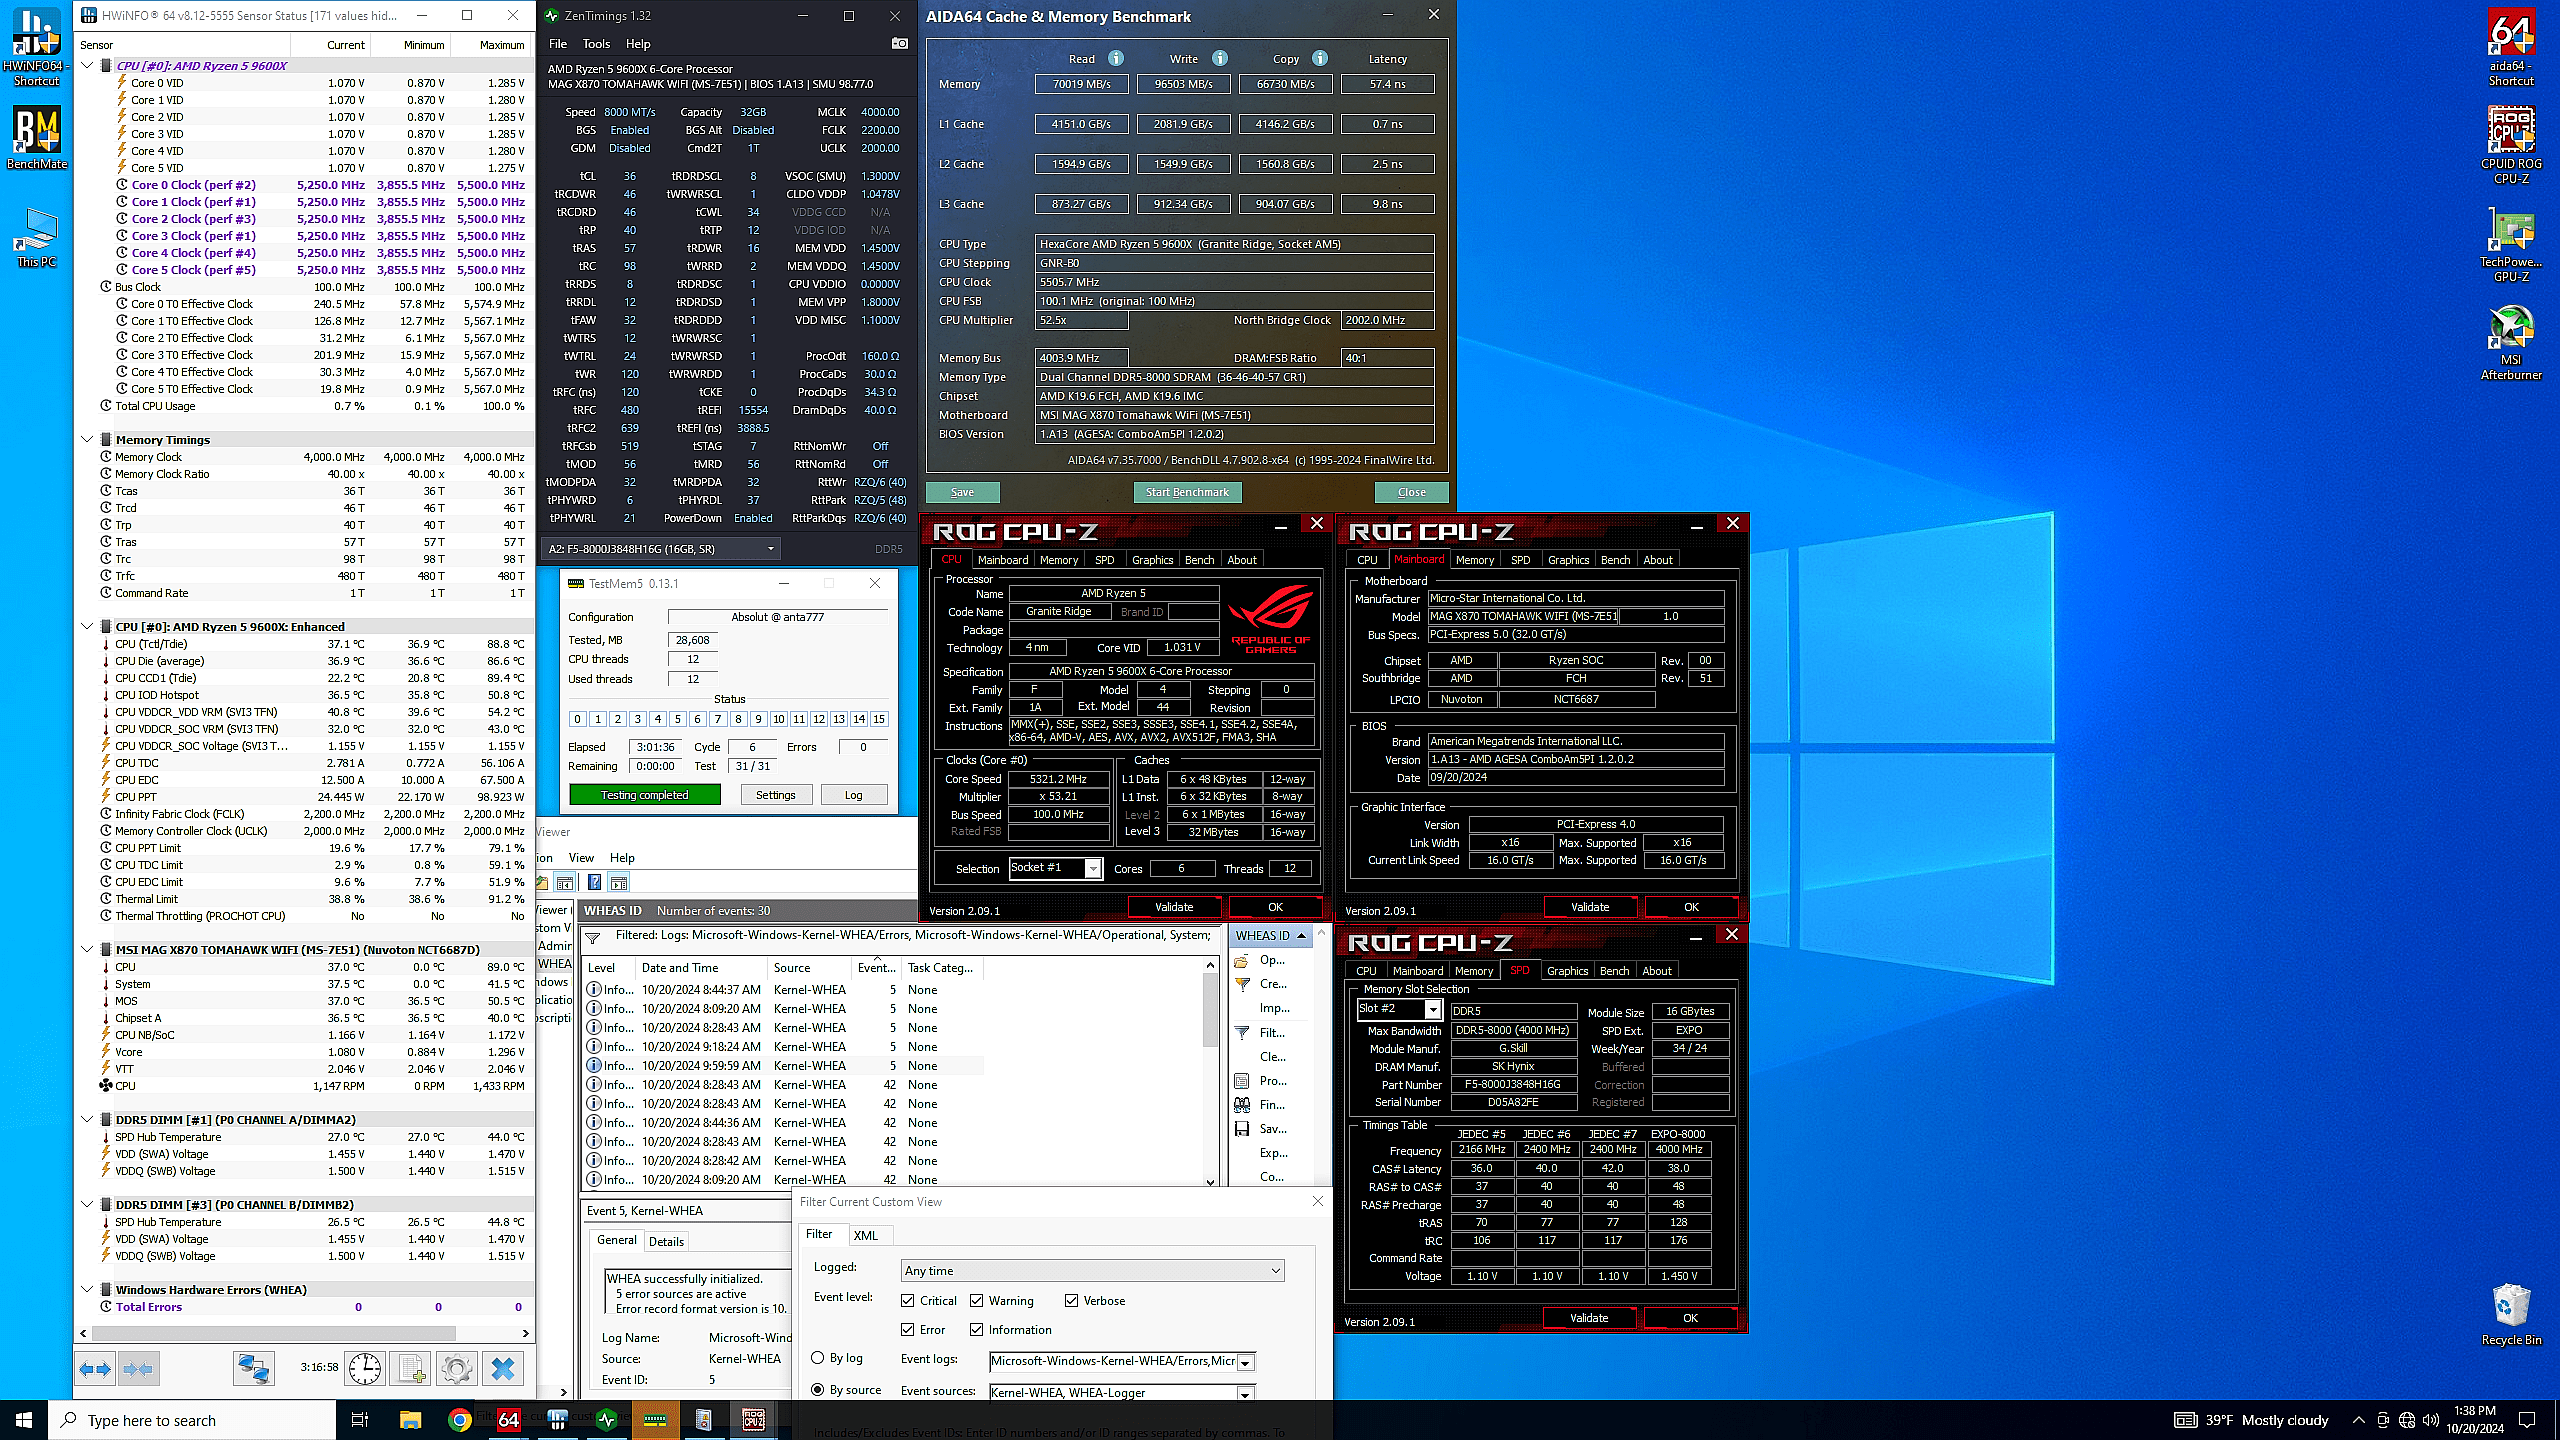Open Bench tab in Mainboard CPU-Z window

pyautogui.click(x=1615, y=560)
